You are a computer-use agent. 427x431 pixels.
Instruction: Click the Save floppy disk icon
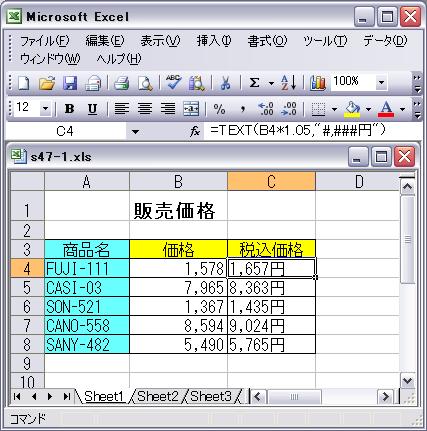pyautogui.click(x=70, y=83)
